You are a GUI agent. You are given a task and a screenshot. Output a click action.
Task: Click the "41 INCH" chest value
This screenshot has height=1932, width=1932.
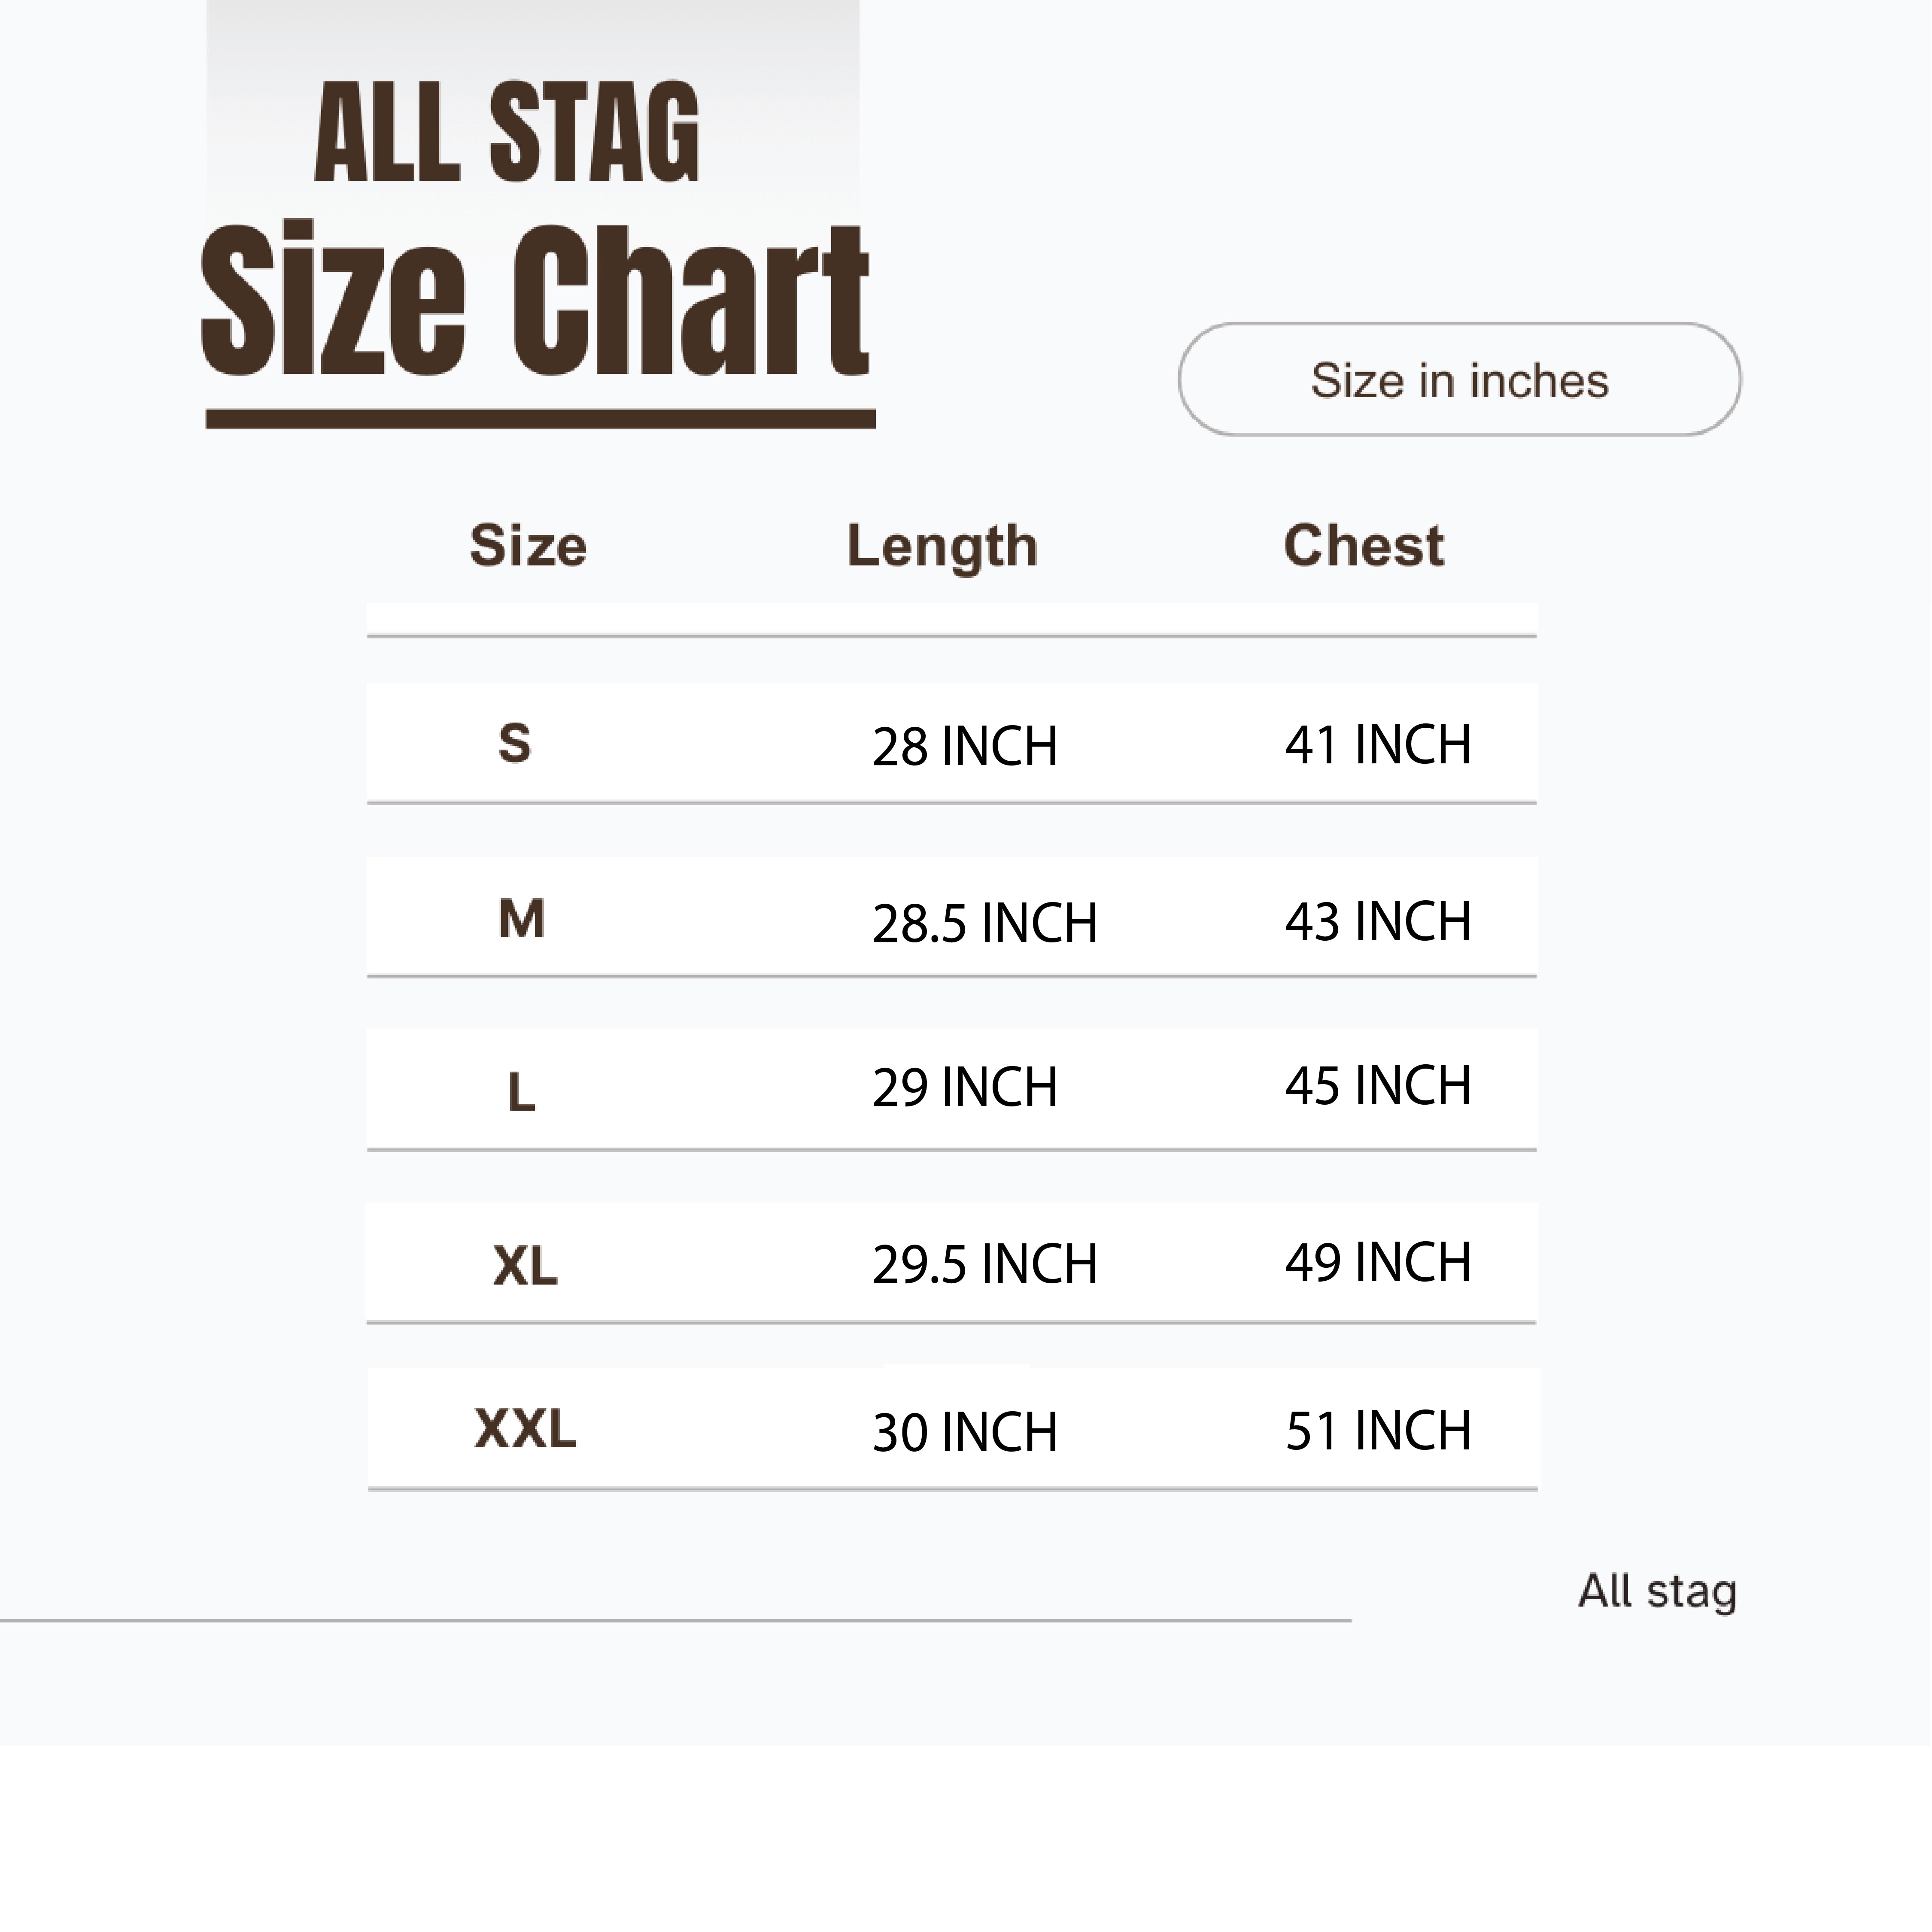point(1377,745)
